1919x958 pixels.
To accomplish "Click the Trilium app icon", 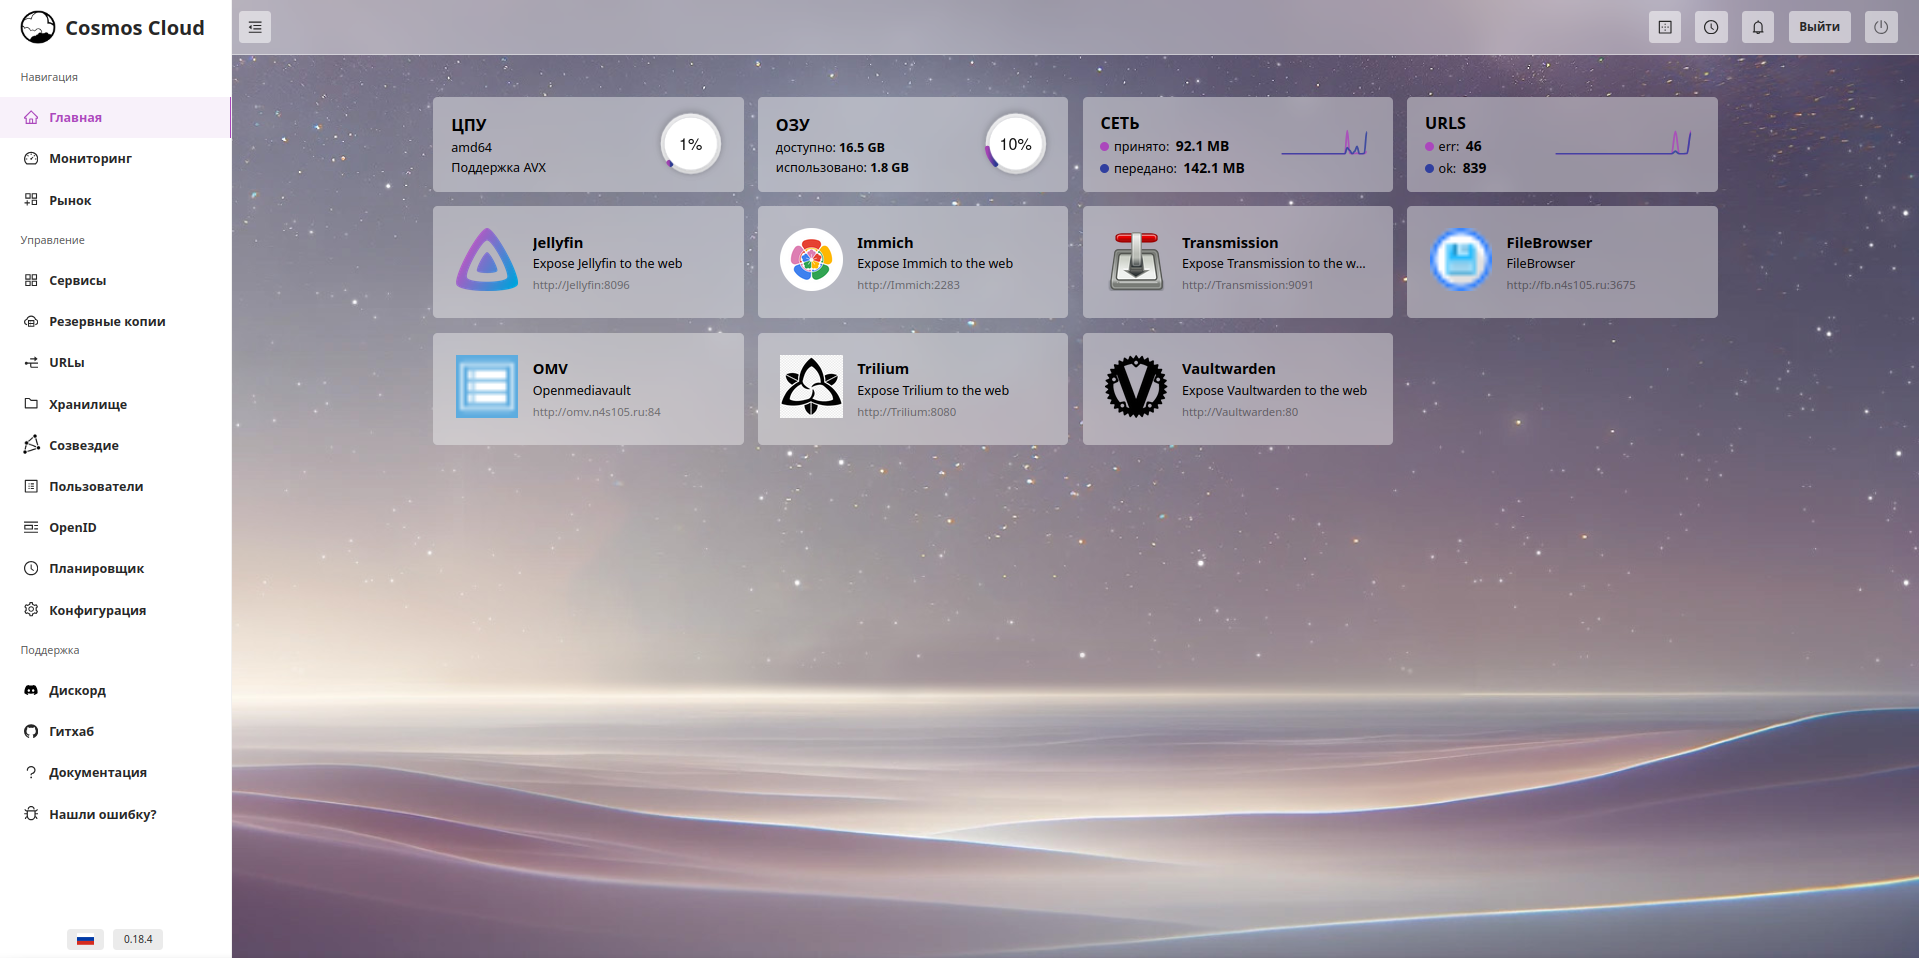I will (x=811, y=387).
